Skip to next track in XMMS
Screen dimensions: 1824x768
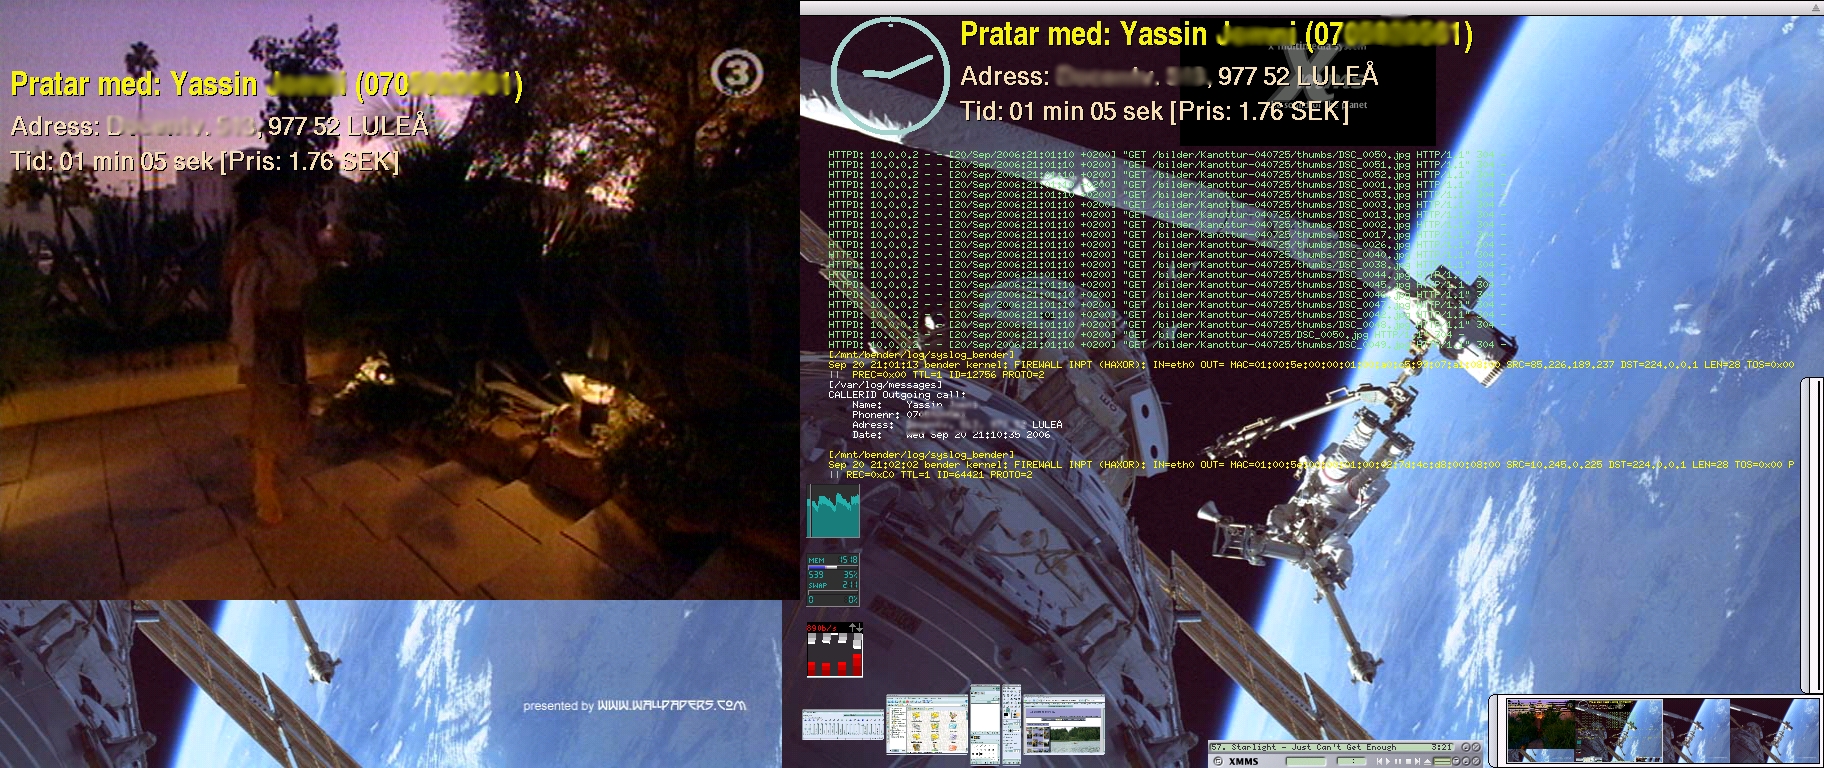point(1418,761)
